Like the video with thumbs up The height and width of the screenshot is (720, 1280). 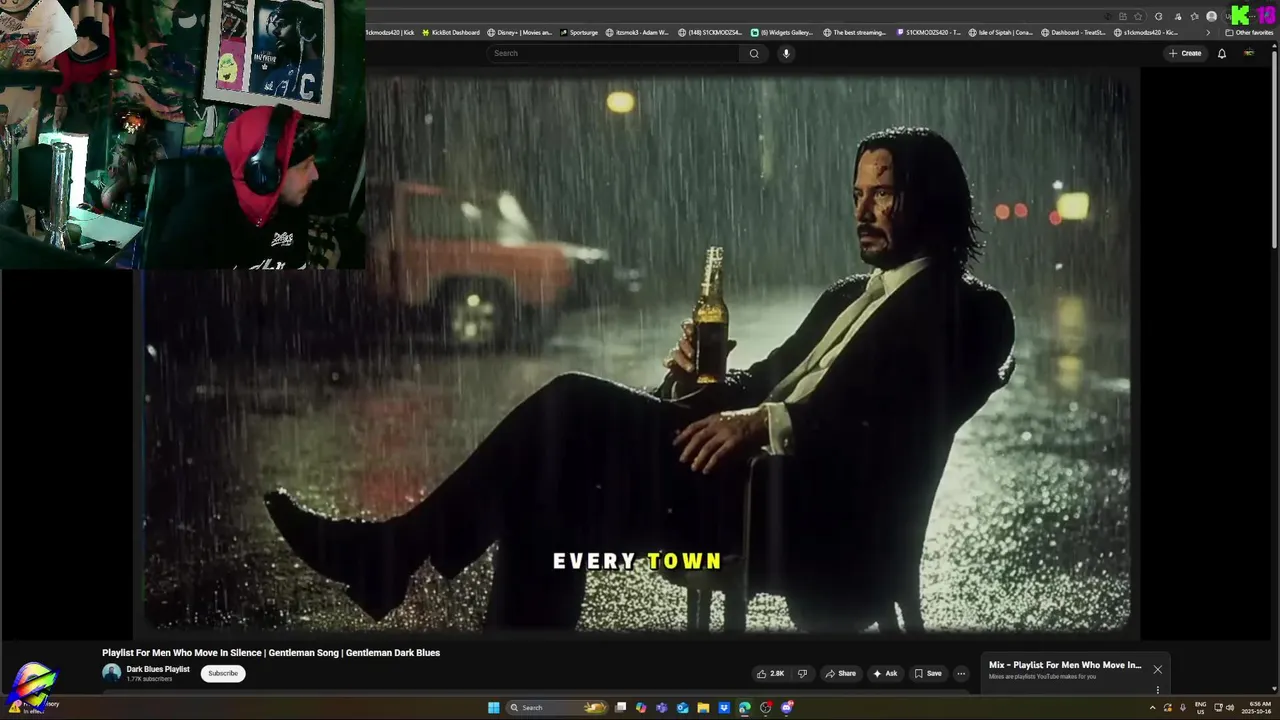click(770, 673)
